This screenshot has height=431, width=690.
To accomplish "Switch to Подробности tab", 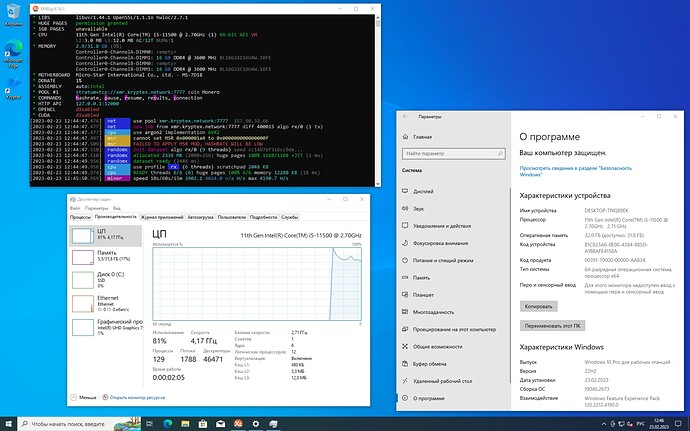I will point(264,217).
